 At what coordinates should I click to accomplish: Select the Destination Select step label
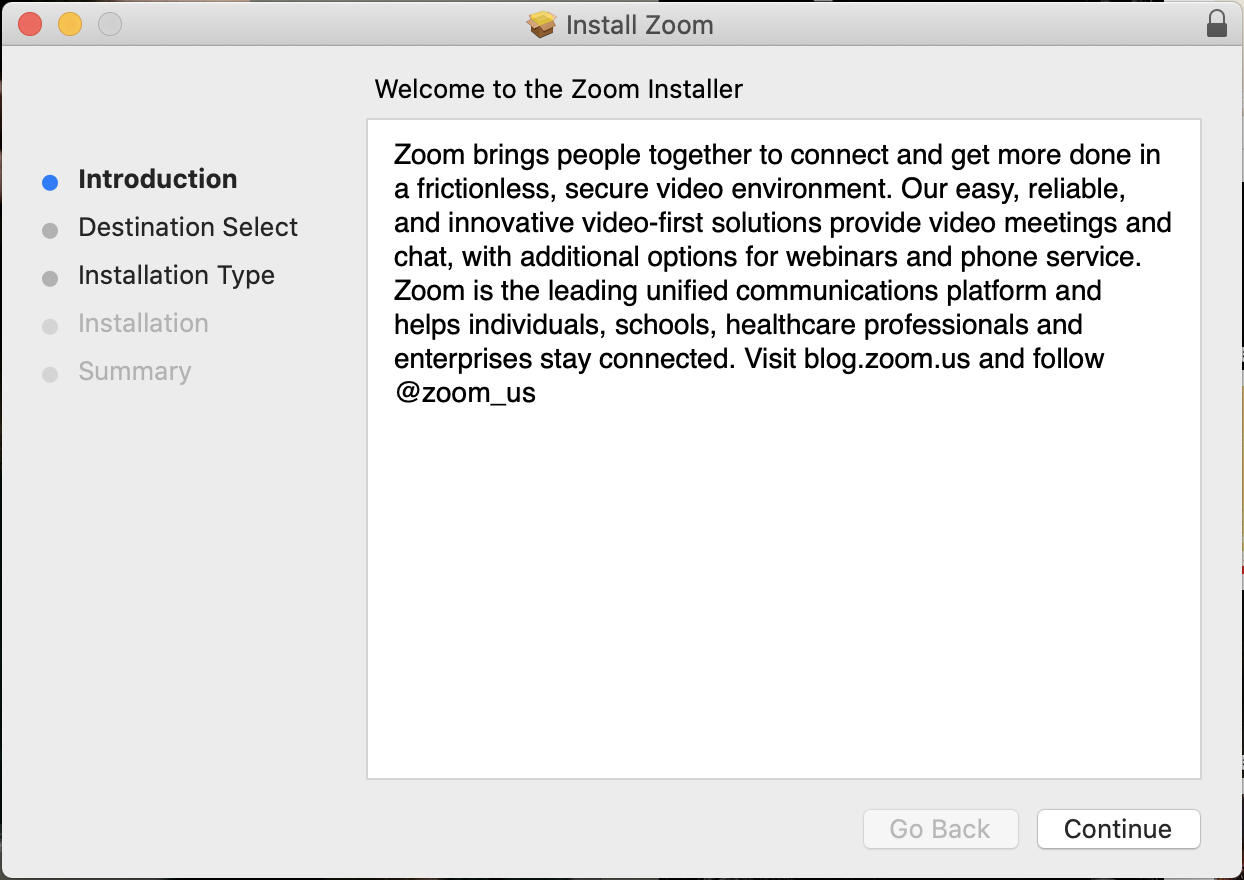coord(187,227)
